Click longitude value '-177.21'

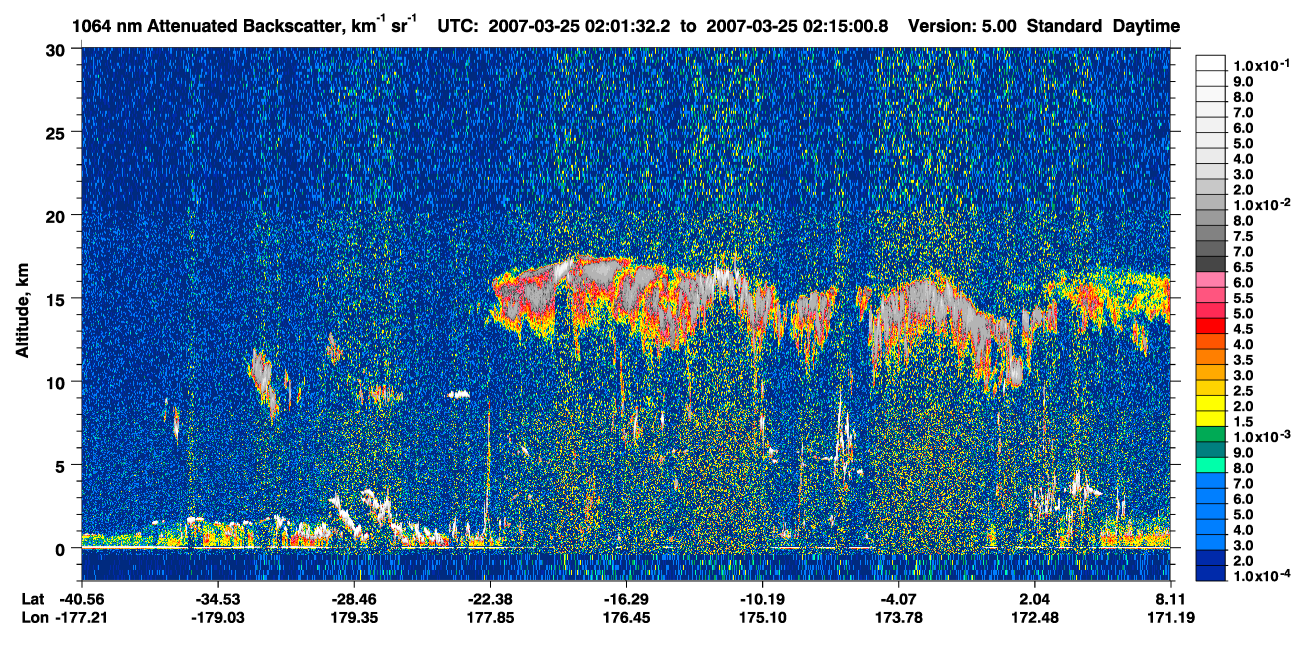click(81, 617)
